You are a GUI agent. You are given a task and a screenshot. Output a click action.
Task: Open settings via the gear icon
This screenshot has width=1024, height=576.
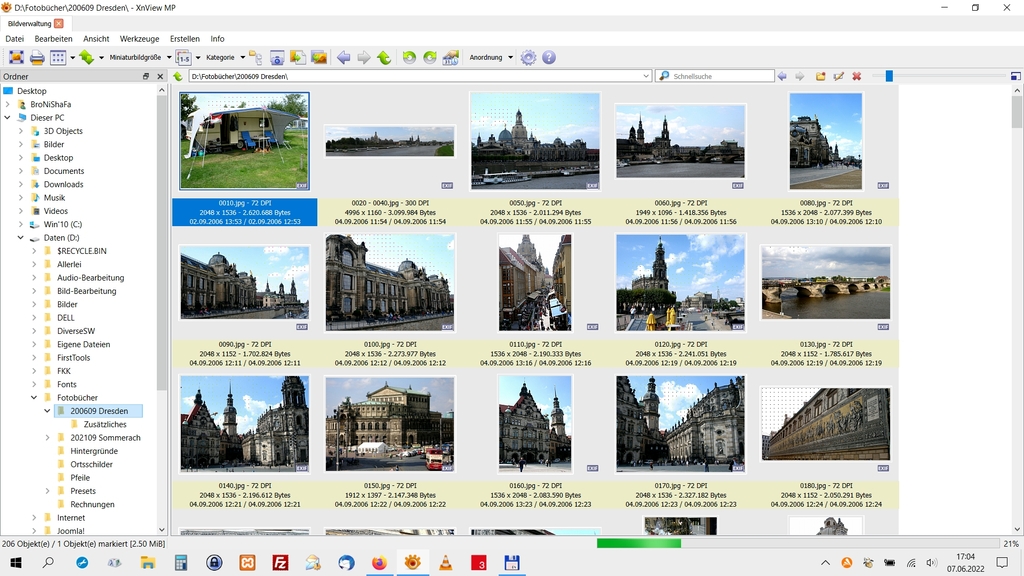(x=528, y=58)
